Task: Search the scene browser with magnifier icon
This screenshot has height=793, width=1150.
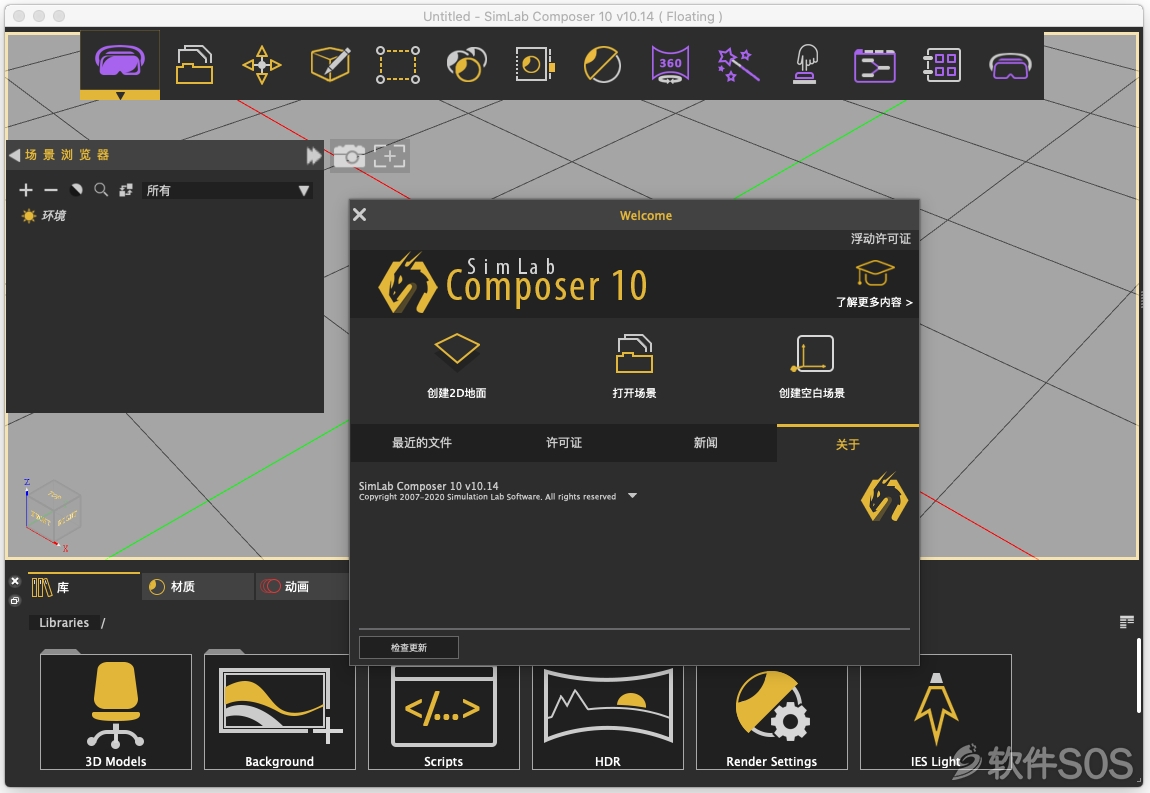Action: (x=101, y=190)
